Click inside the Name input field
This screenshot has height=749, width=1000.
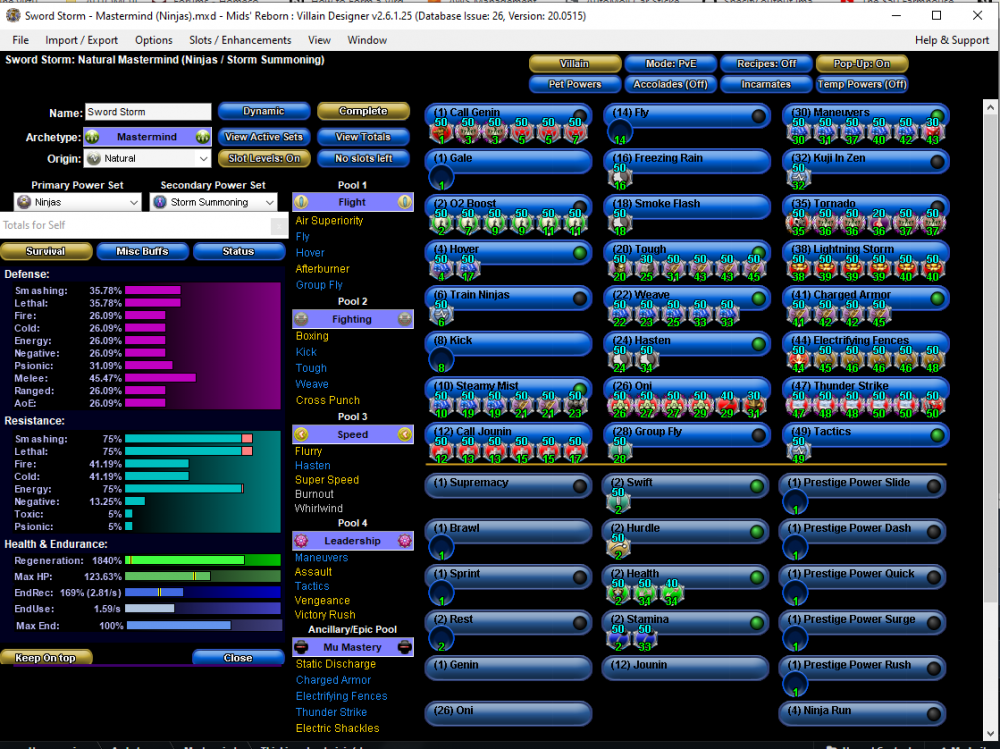[147, 112]
